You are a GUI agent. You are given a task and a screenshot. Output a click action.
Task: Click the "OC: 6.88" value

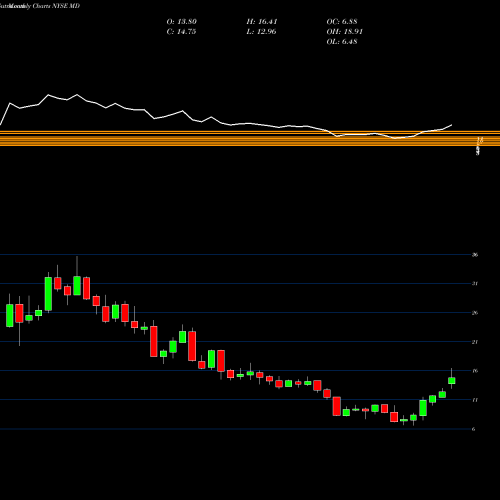[x=342, y=22]
